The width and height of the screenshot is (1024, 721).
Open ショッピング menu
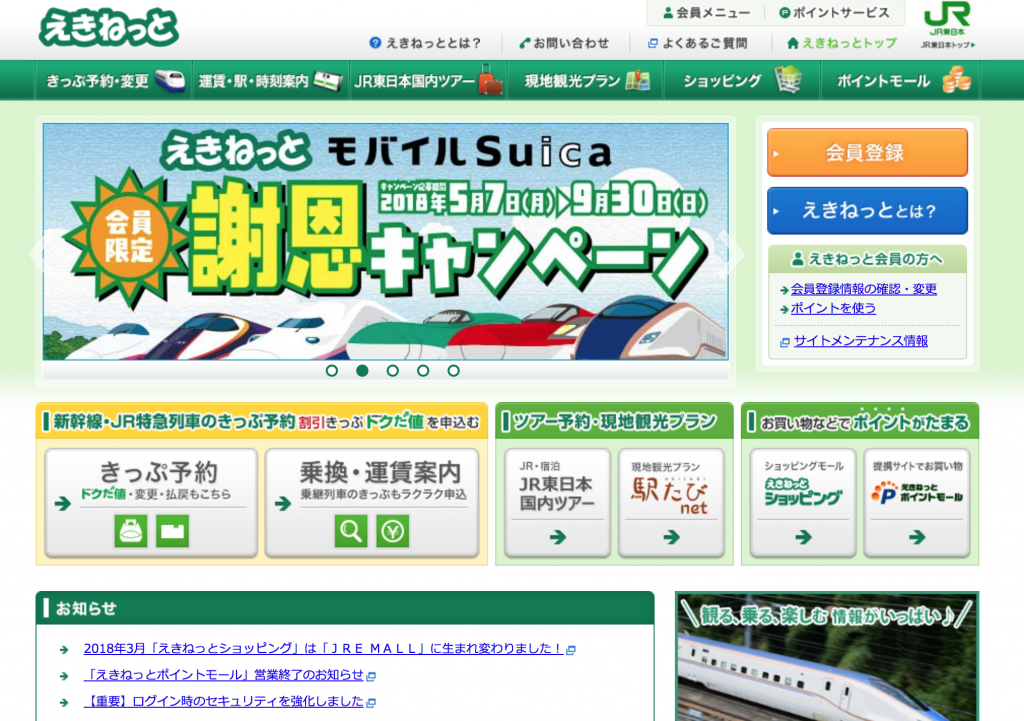pos(743,80)
